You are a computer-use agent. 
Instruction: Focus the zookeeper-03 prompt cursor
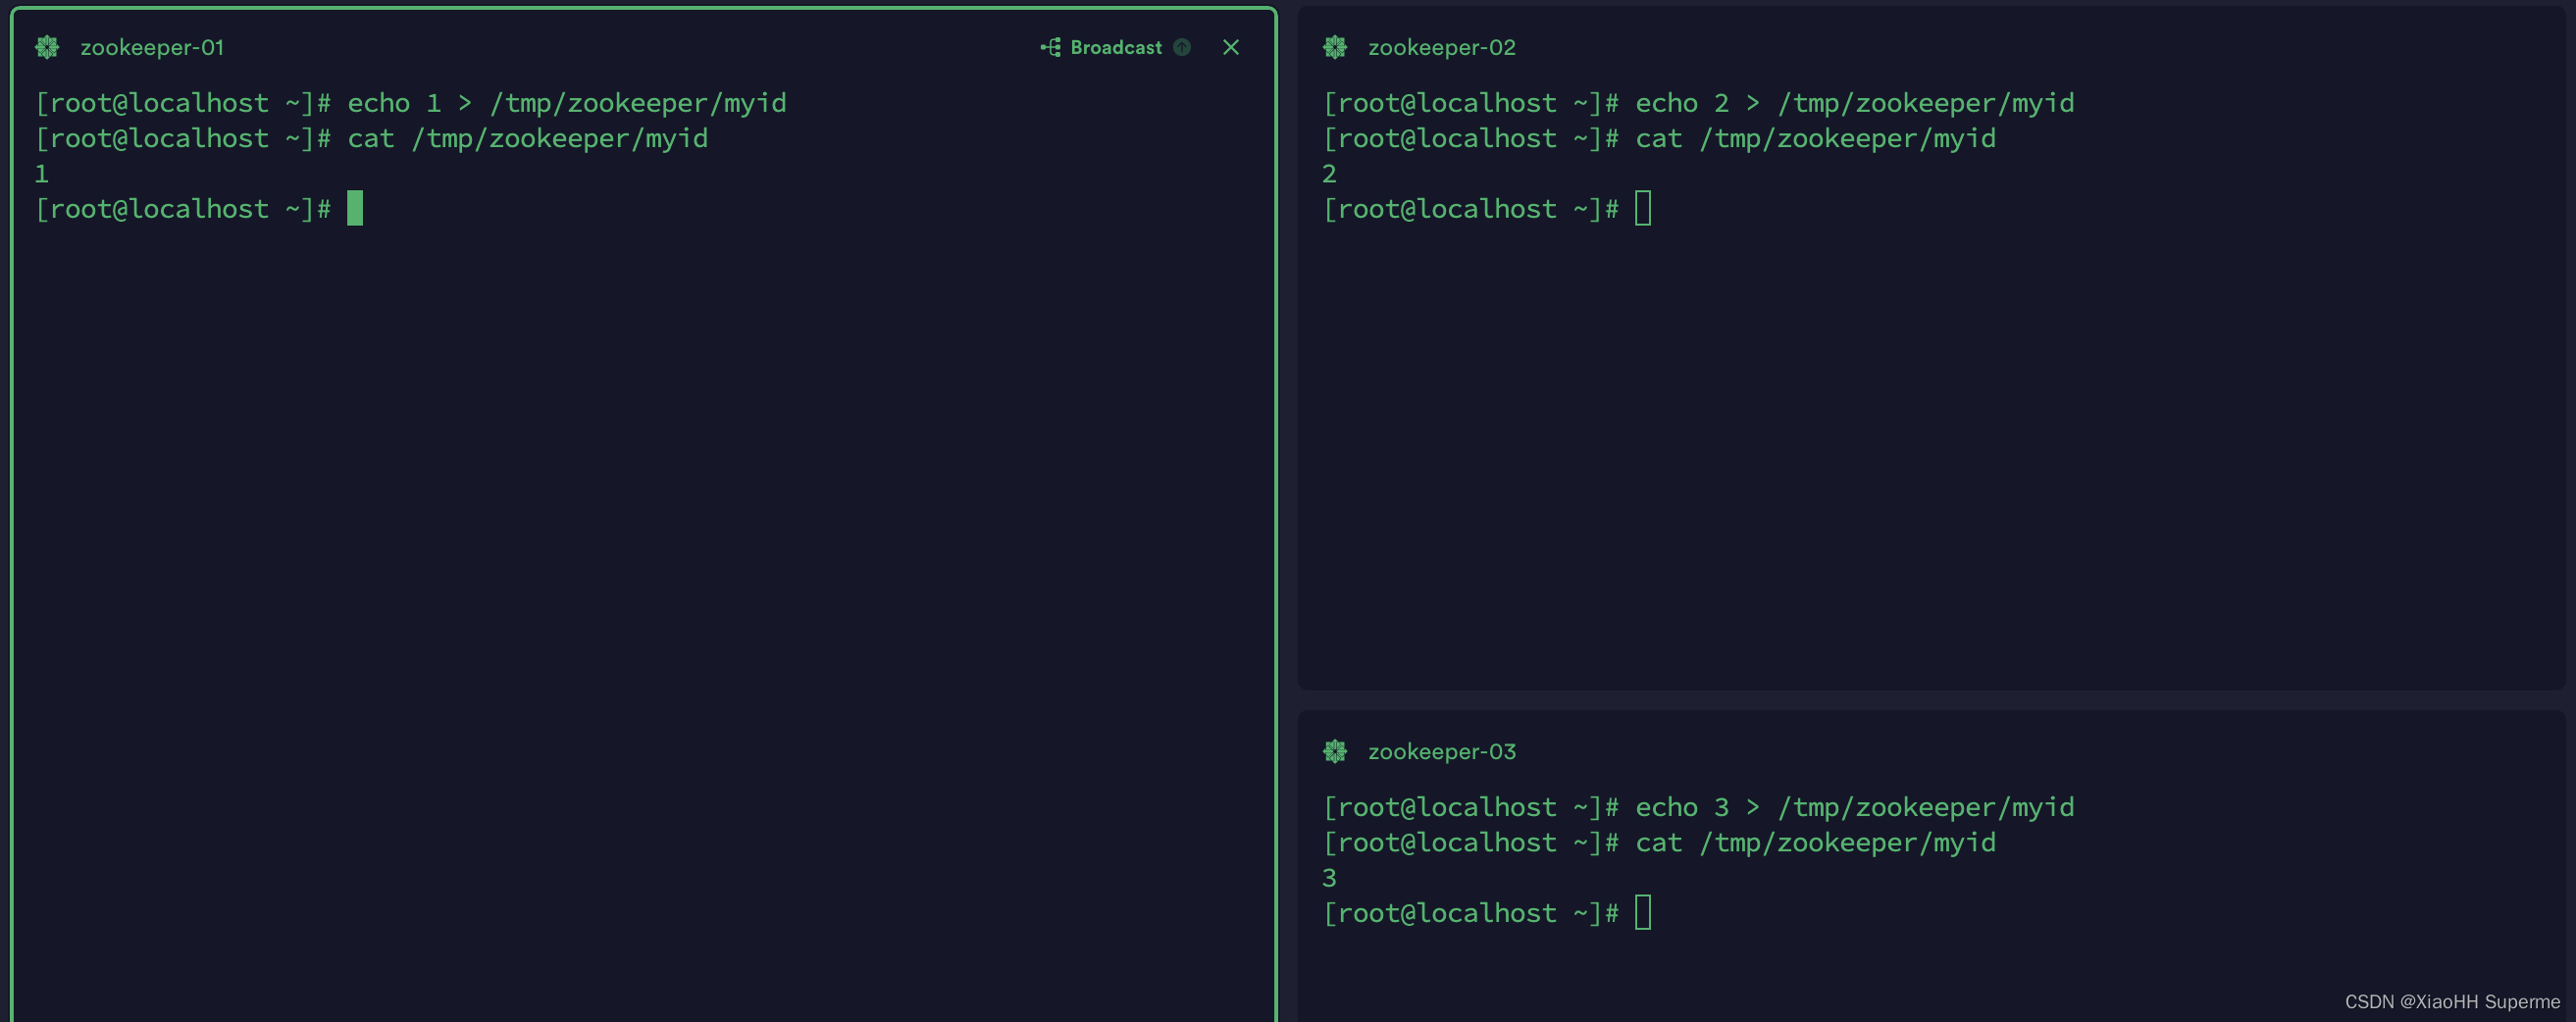(1643, 912)
